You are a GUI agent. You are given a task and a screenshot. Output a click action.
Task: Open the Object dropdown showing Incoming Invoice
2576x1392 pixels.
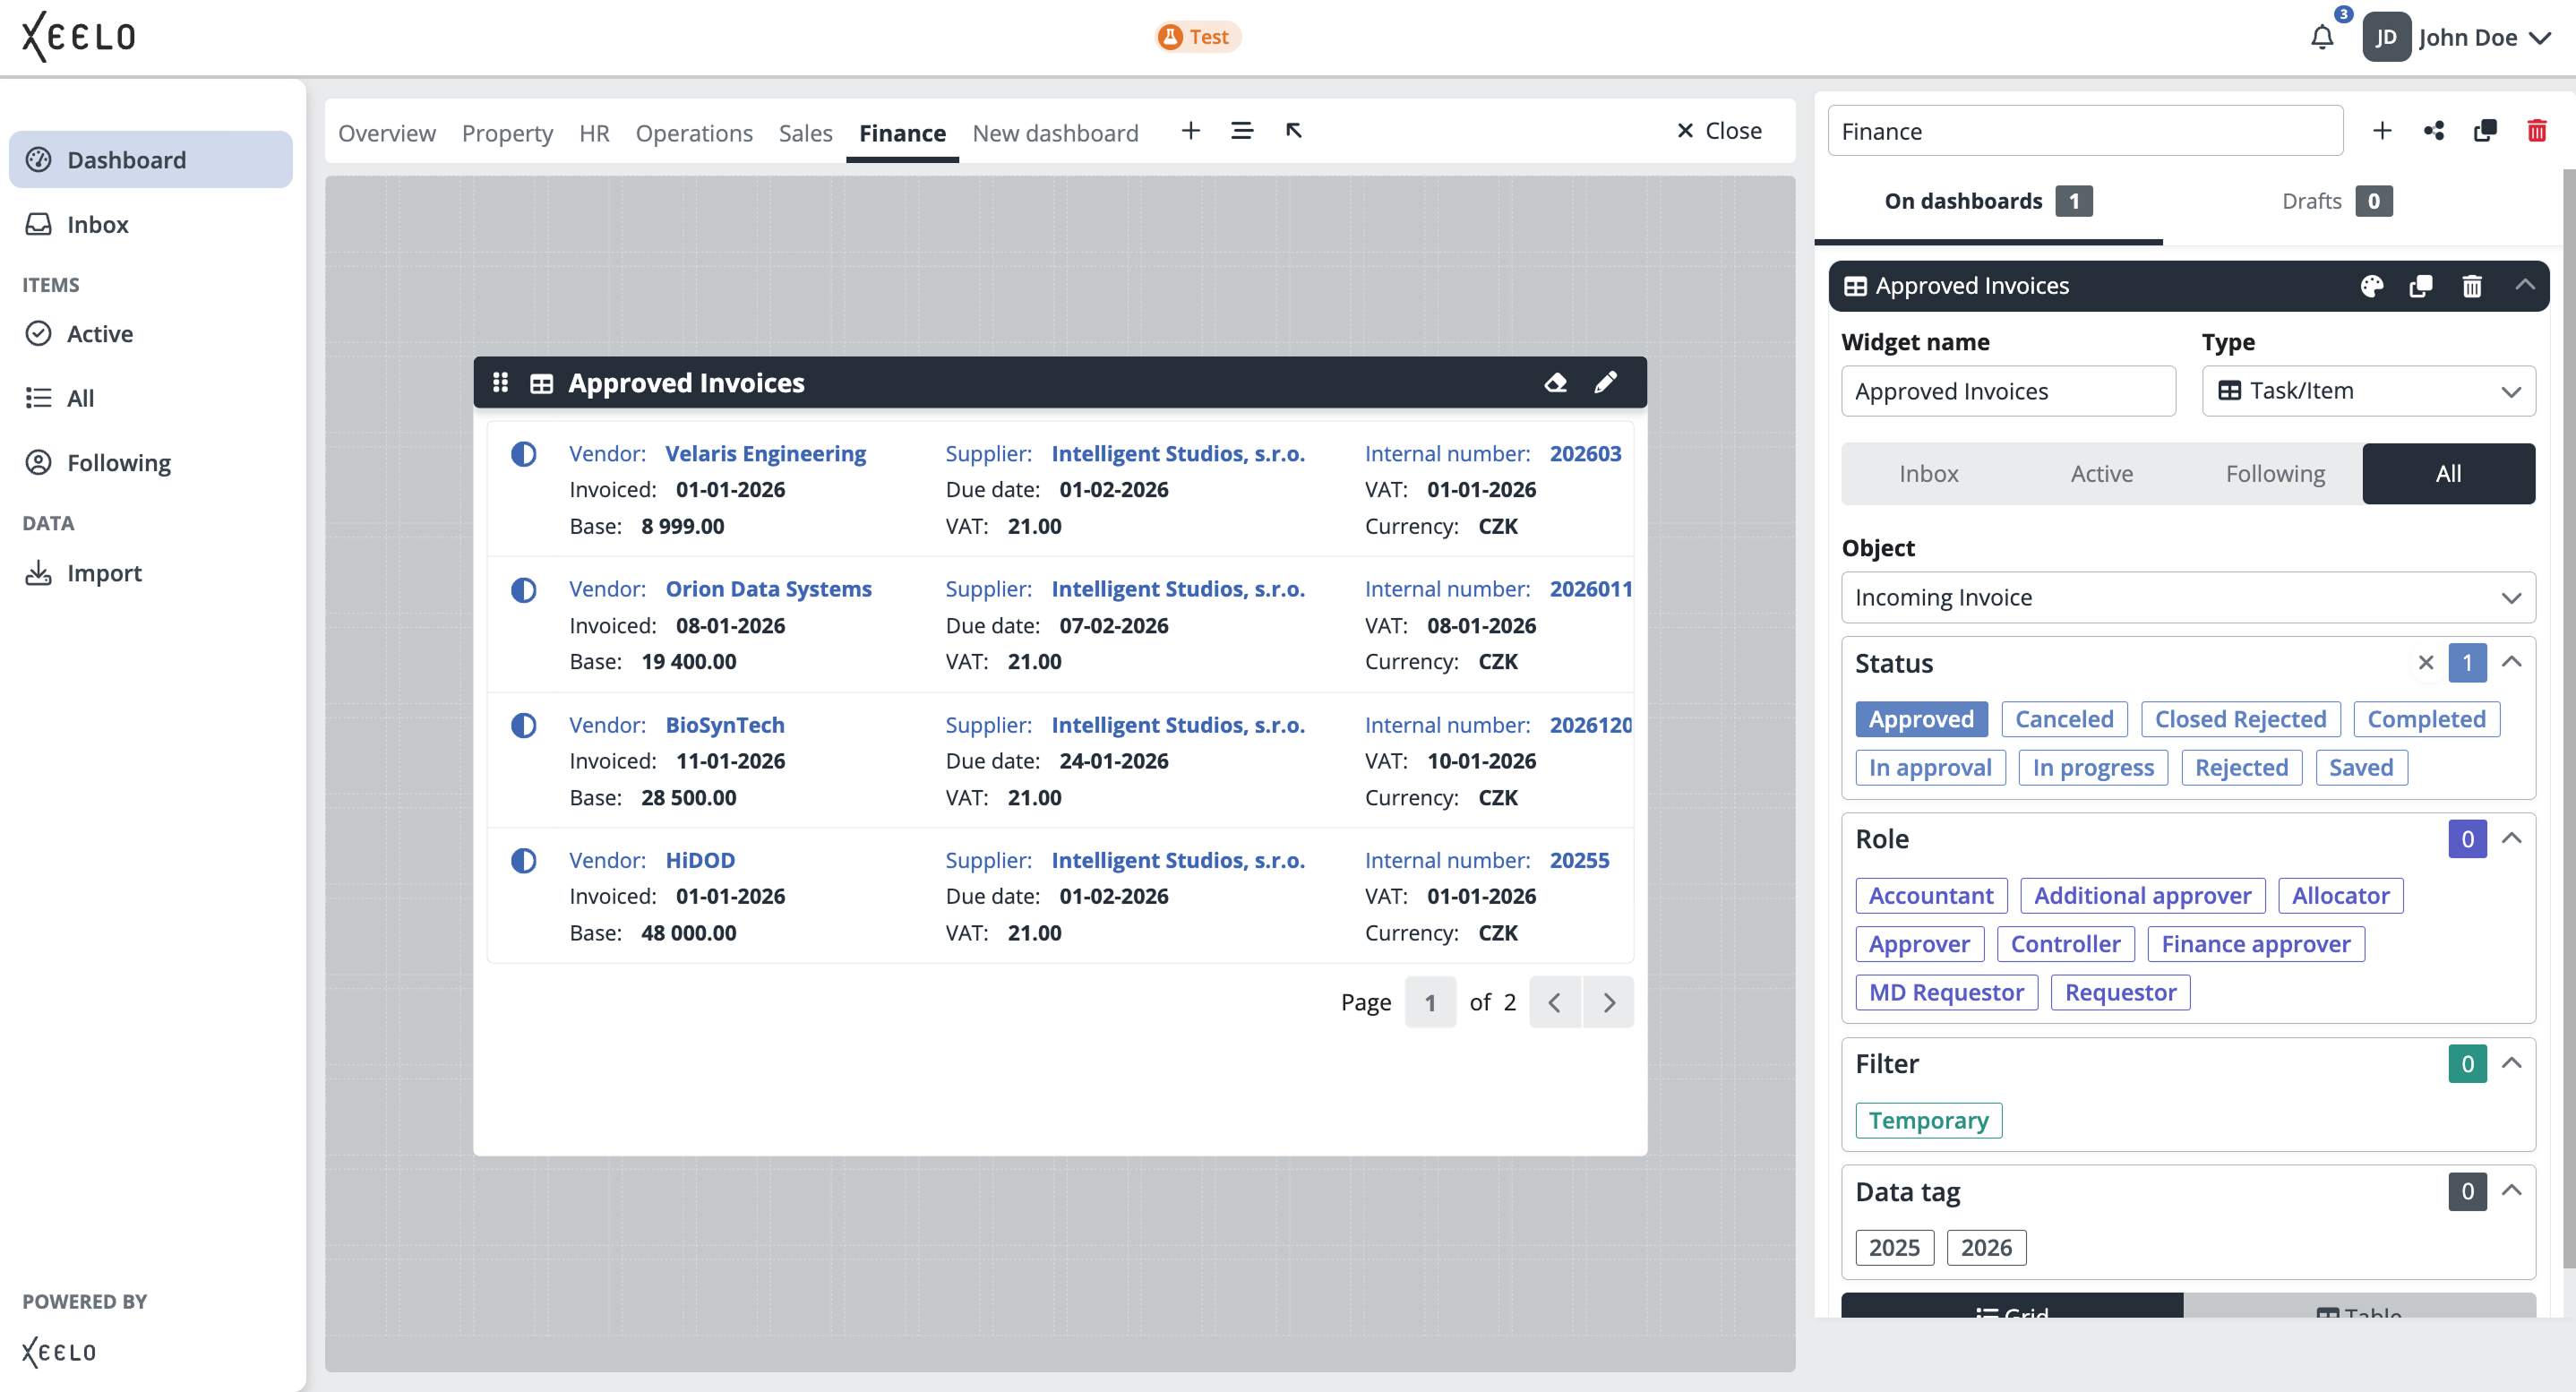[x=2187, y=597]
